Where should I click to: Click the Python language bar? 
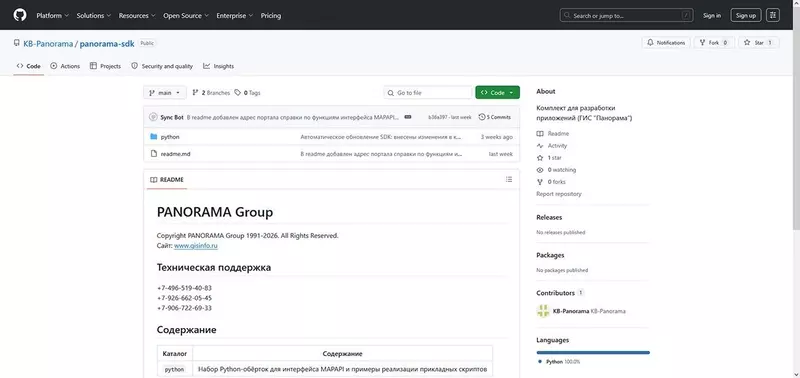click(x=593, y=352)
